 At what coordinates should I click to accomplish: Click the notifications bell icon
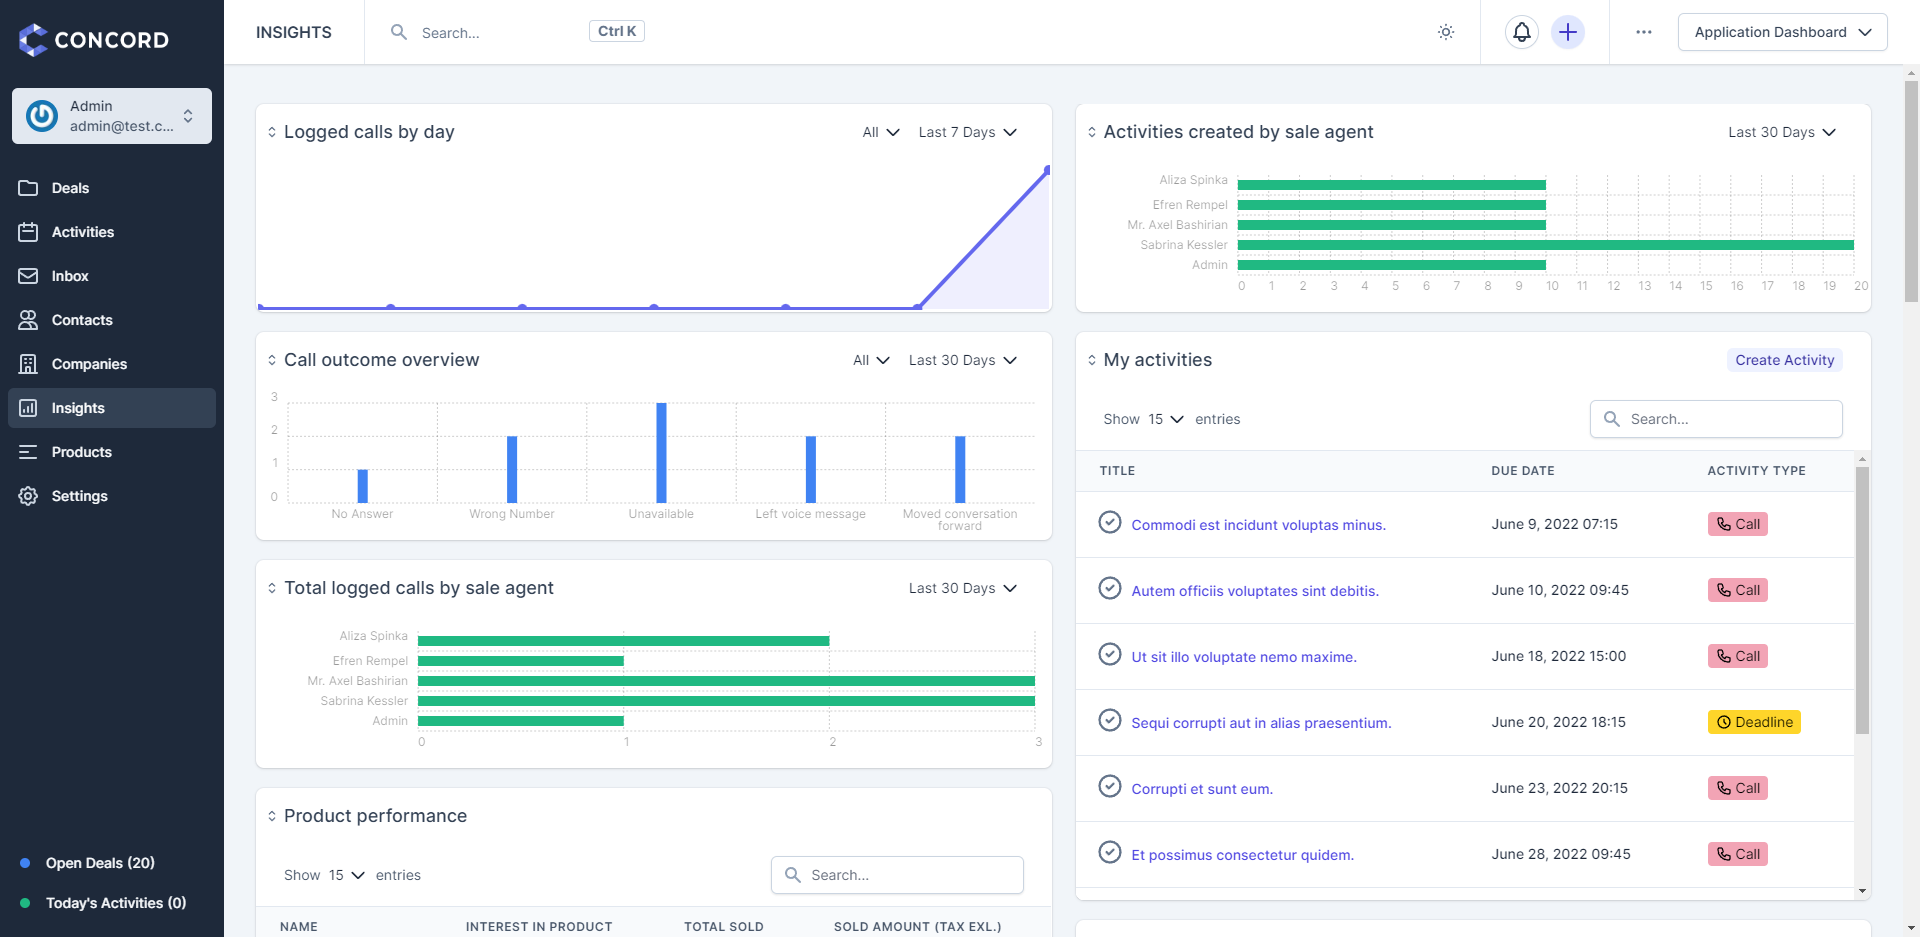pyautogui.click(x=1521, y=32)
